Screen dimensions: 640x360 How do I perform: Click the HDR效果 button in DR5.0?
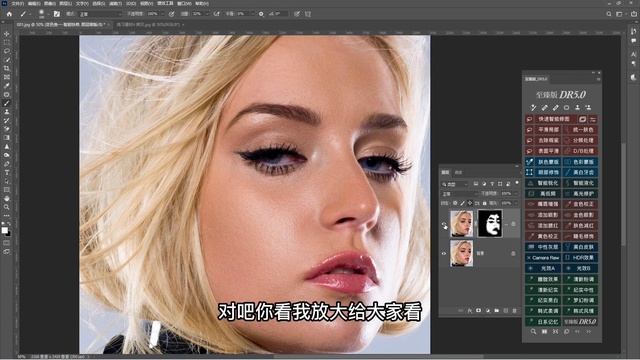click(x=580, y=258)
